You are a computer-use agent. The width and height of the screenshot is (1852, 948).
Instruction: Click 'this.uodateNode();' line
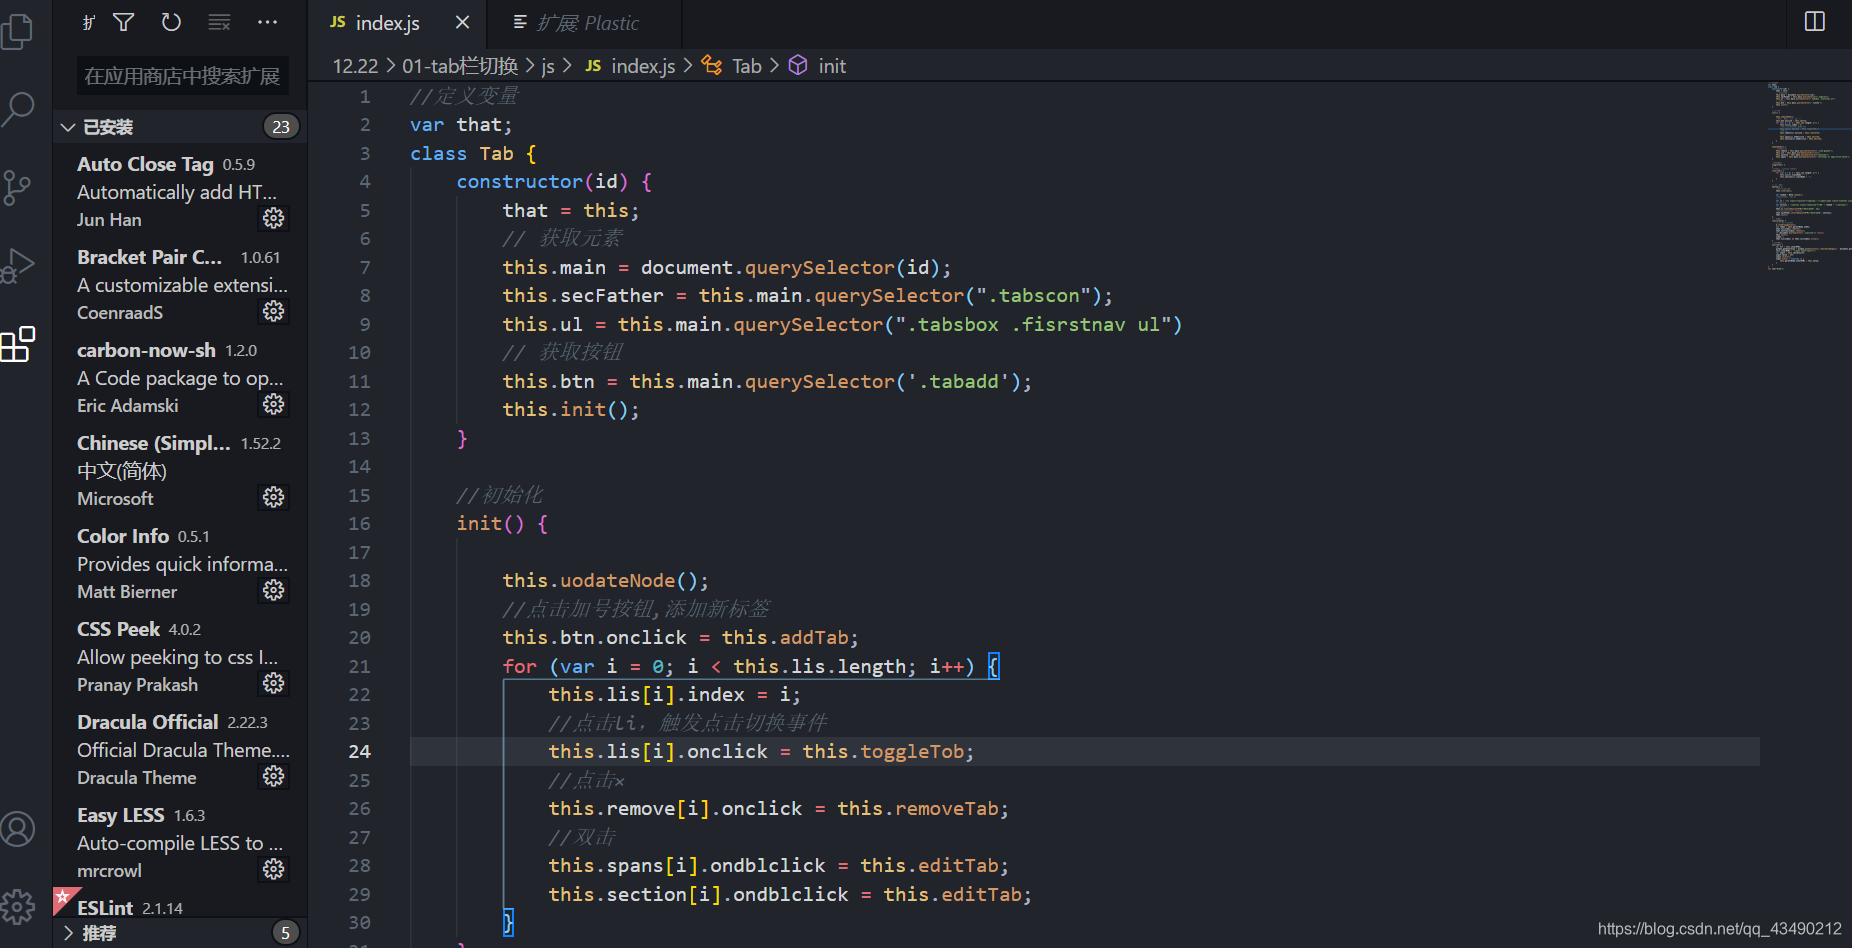605,581
